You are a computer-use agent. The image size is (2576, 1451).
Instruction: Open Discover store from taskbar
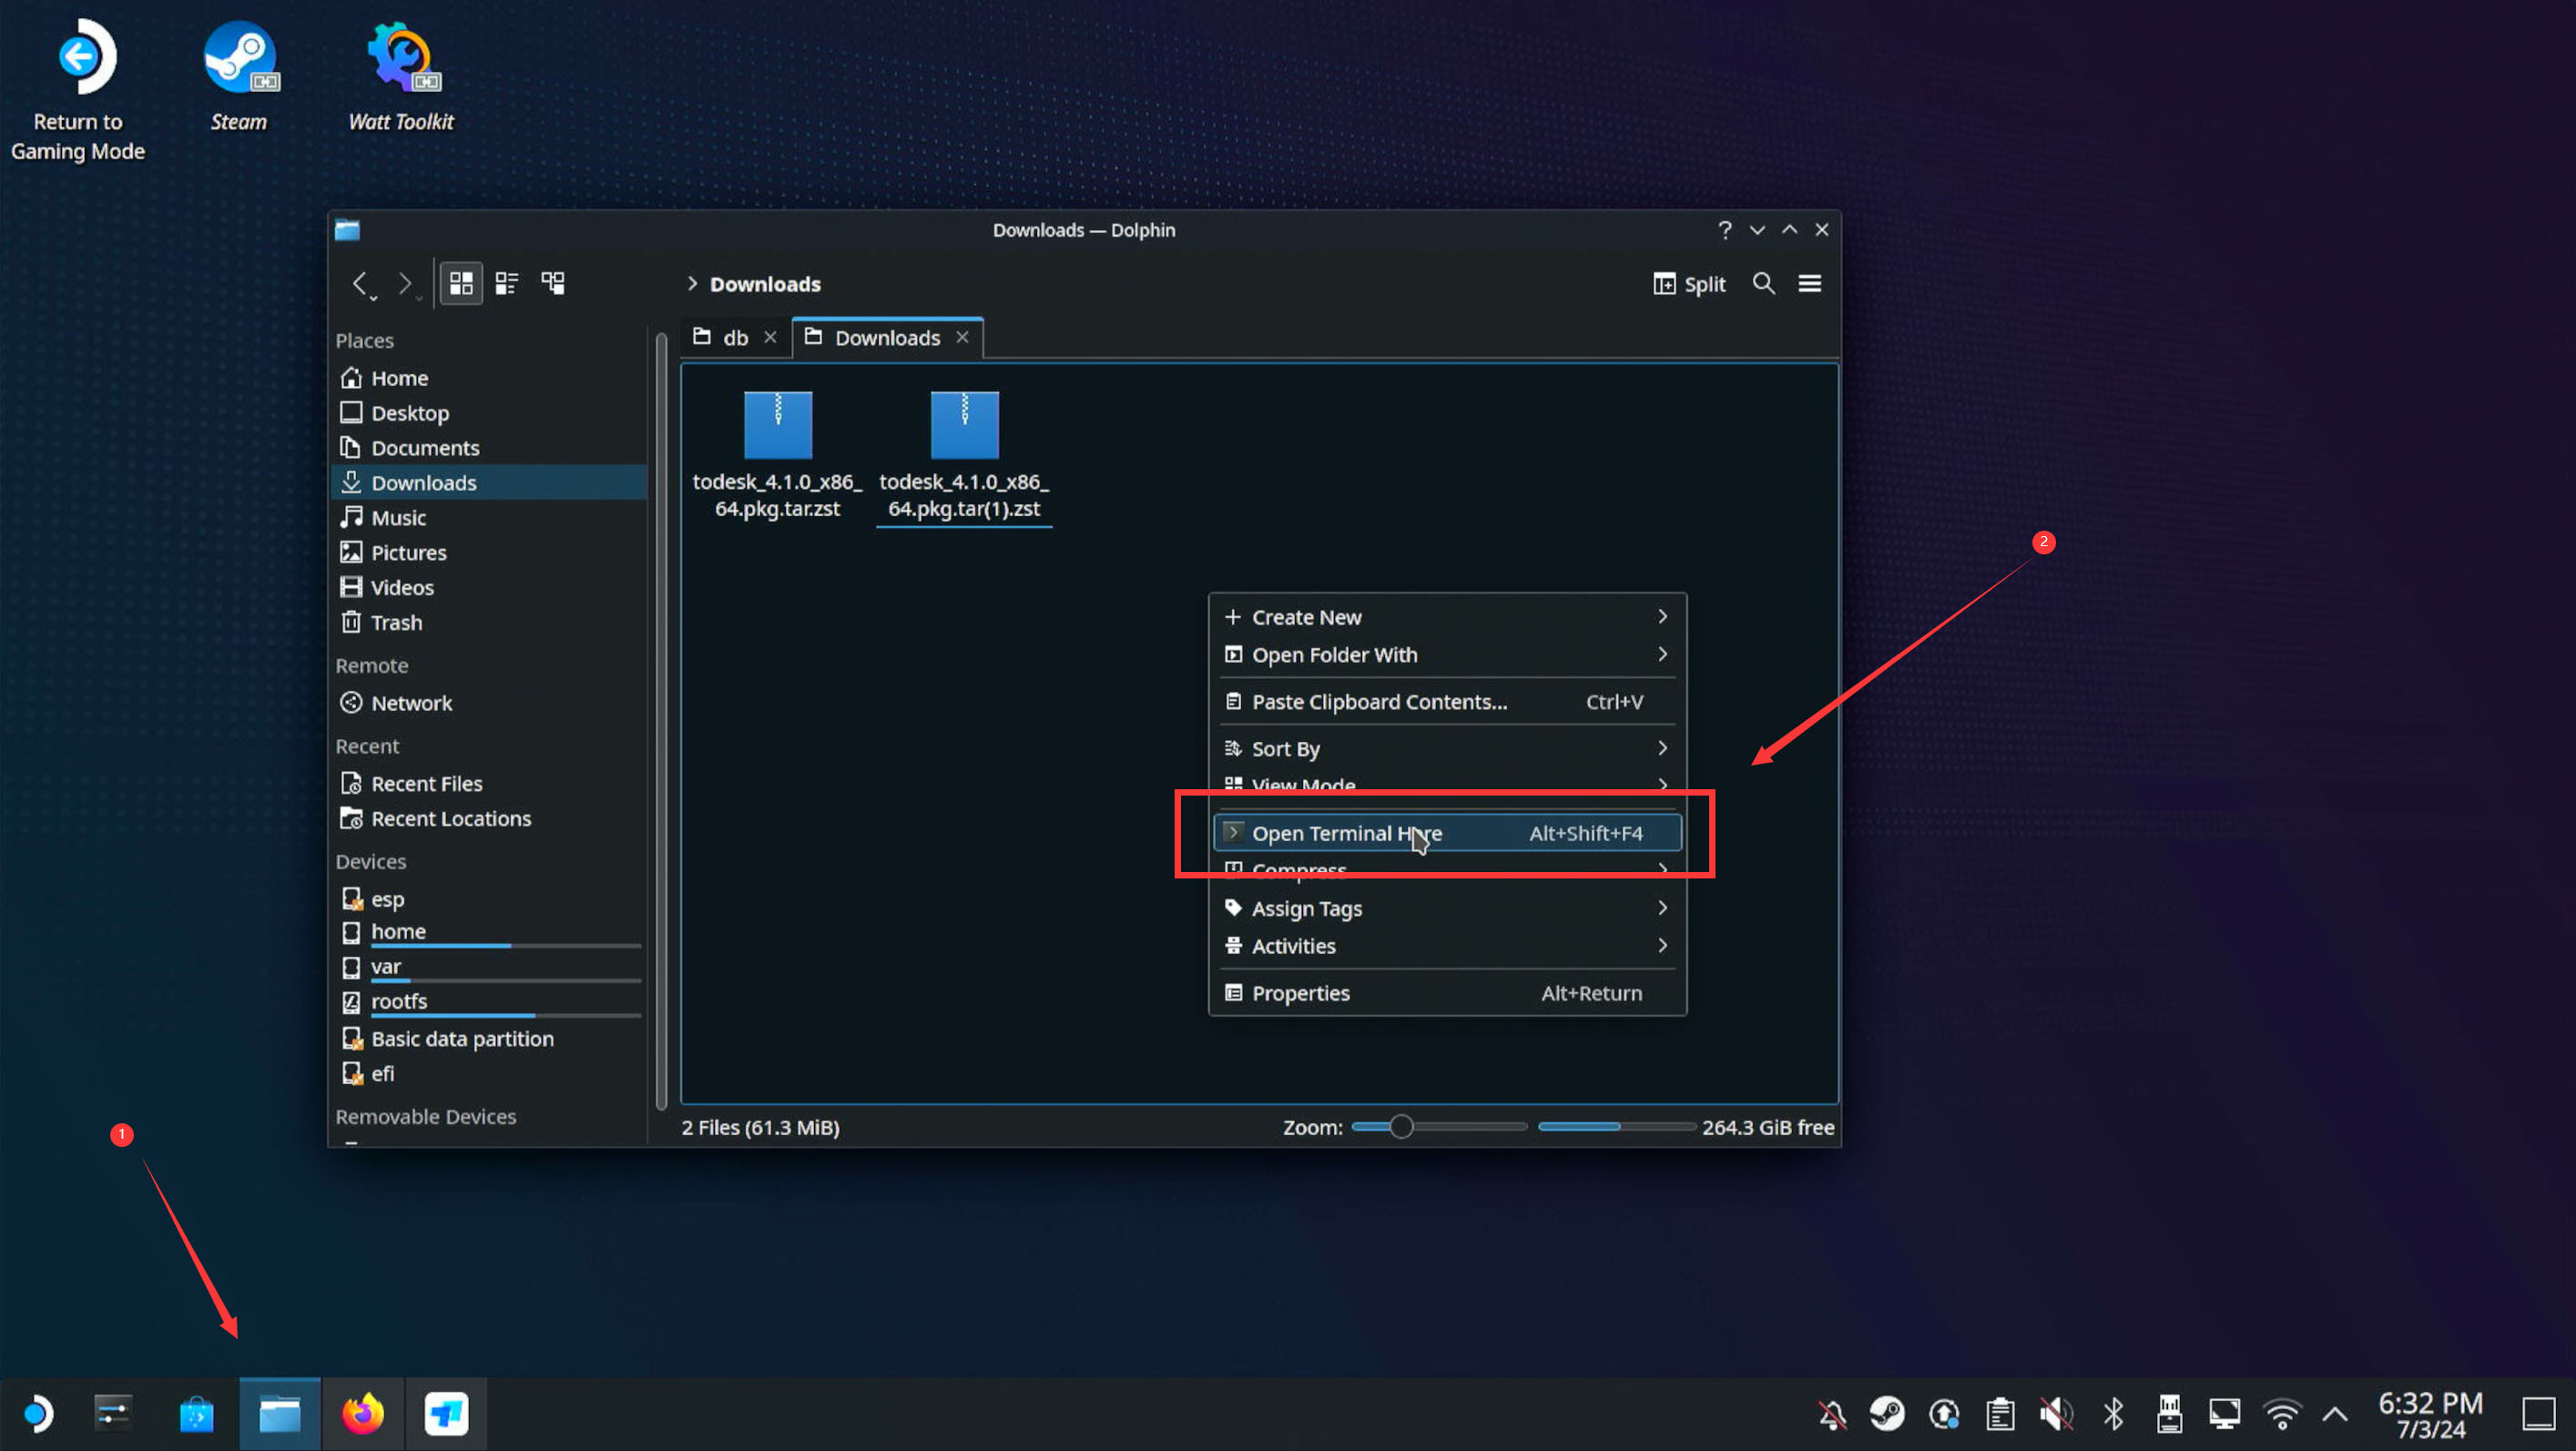[x=196, y=1414]
